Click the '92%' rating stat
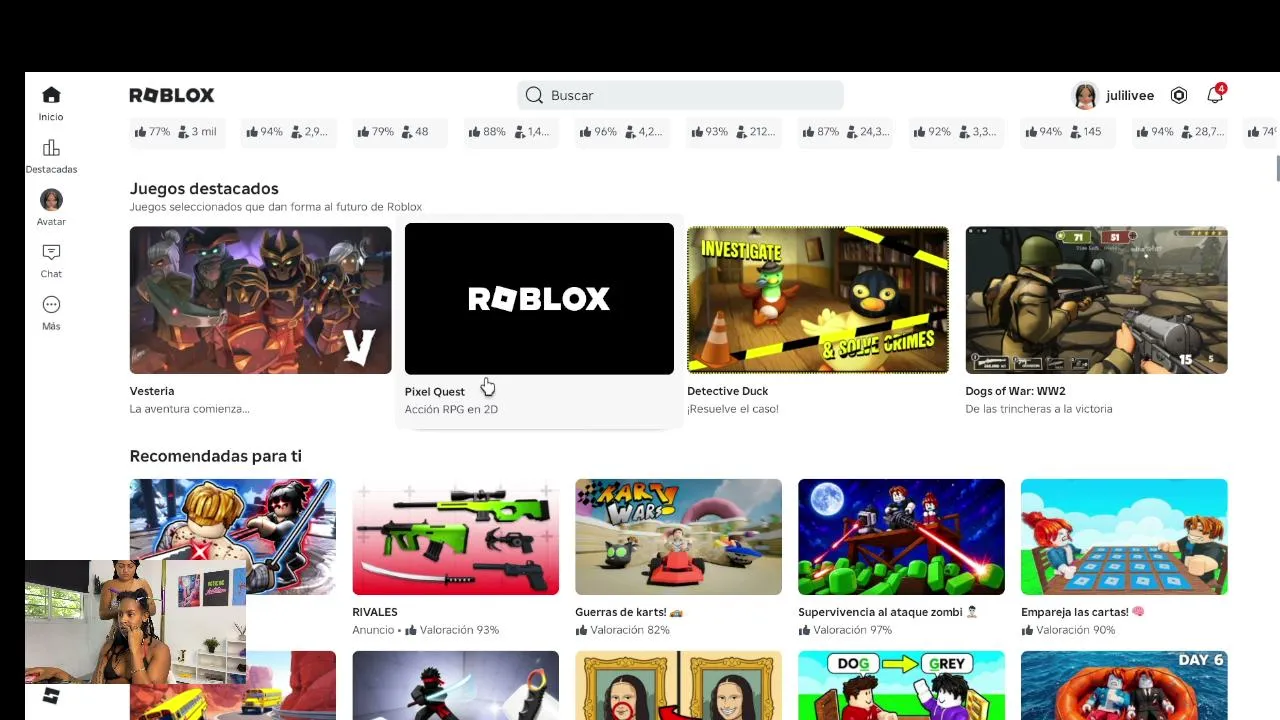1280x720 pixels. tap(932, 132)
